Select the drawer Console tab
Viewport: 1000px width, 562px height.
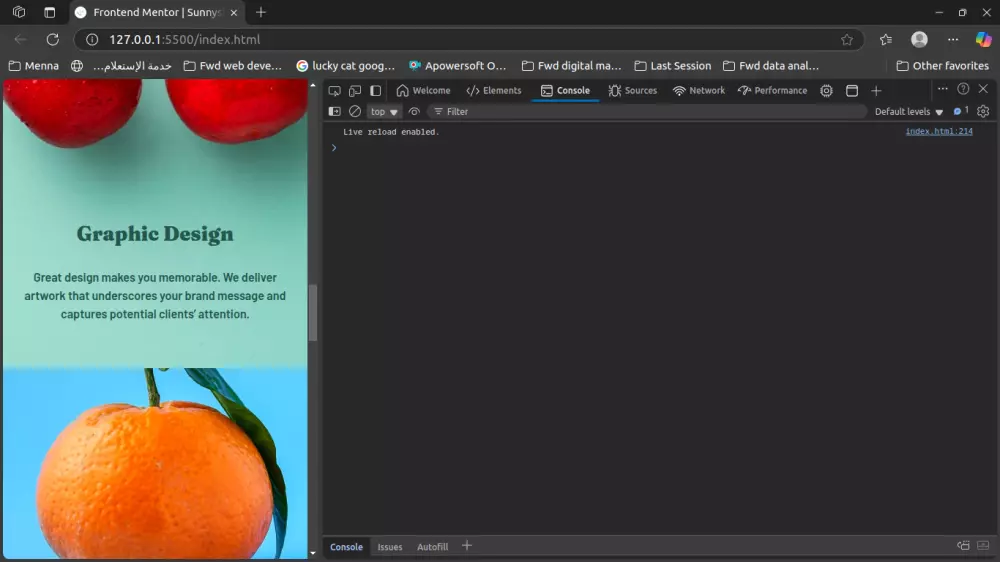tap(346, 547)
